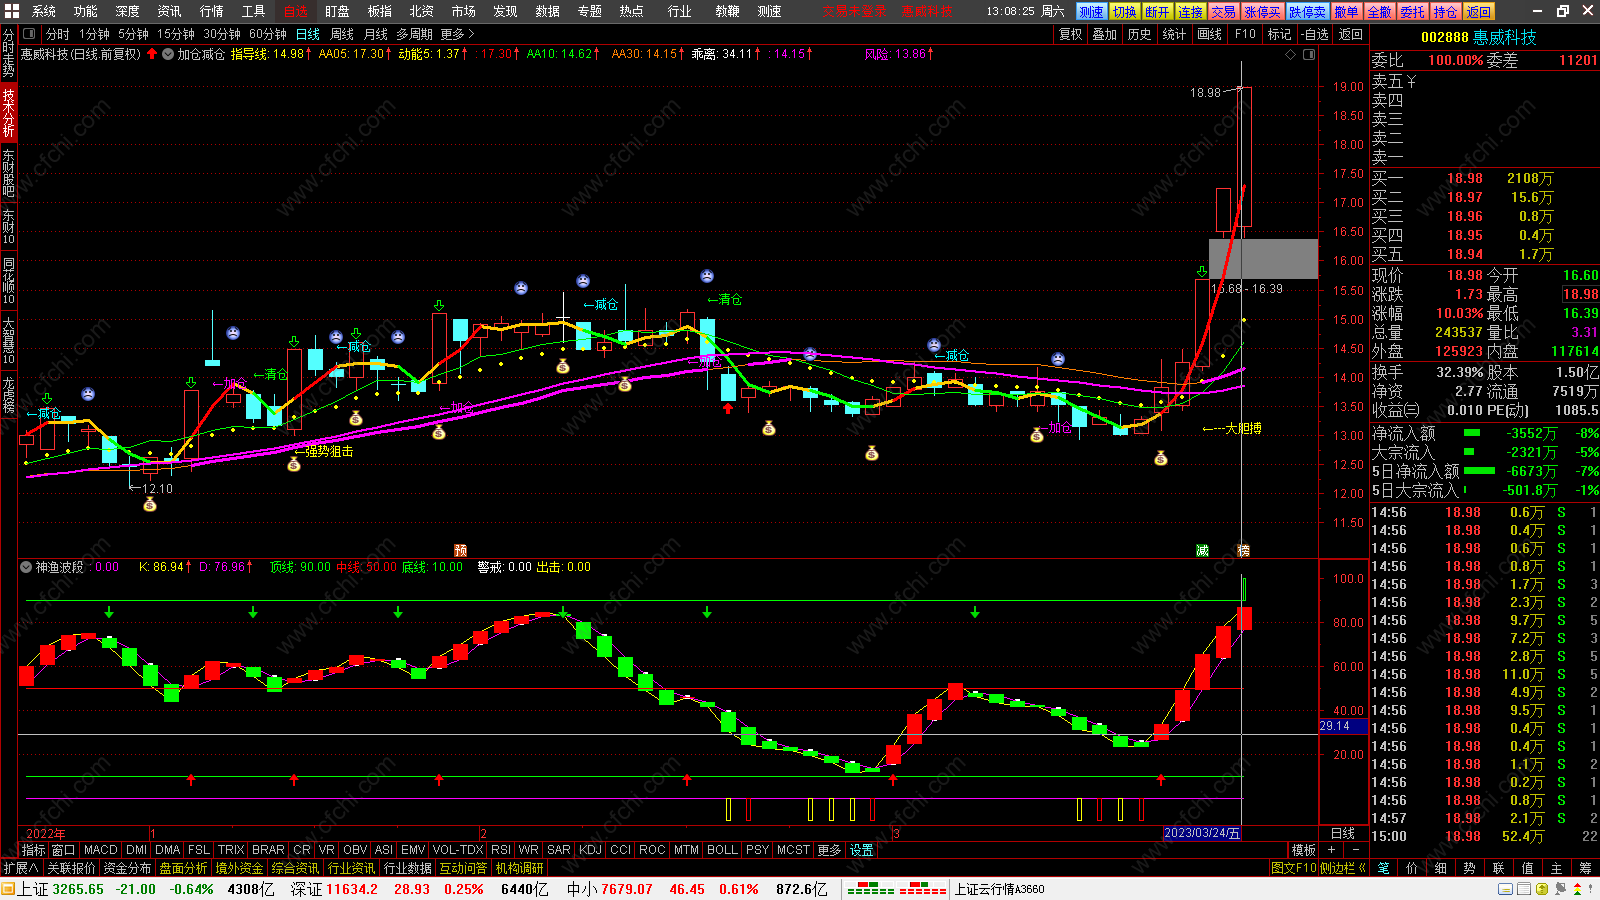1600x900 pixels.
Task: Select the 自选 menu tab
Action: [296, 11]
